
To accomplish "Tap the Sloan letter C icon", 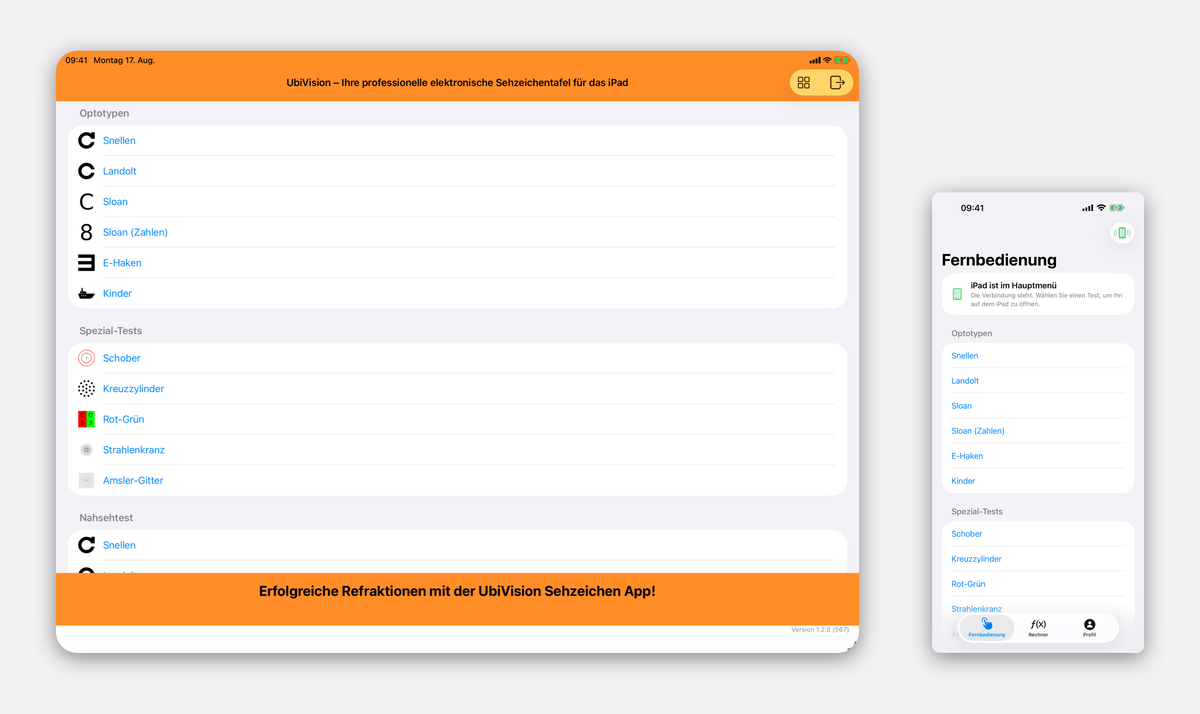I will pyautogui.click(x=87, y=202).
